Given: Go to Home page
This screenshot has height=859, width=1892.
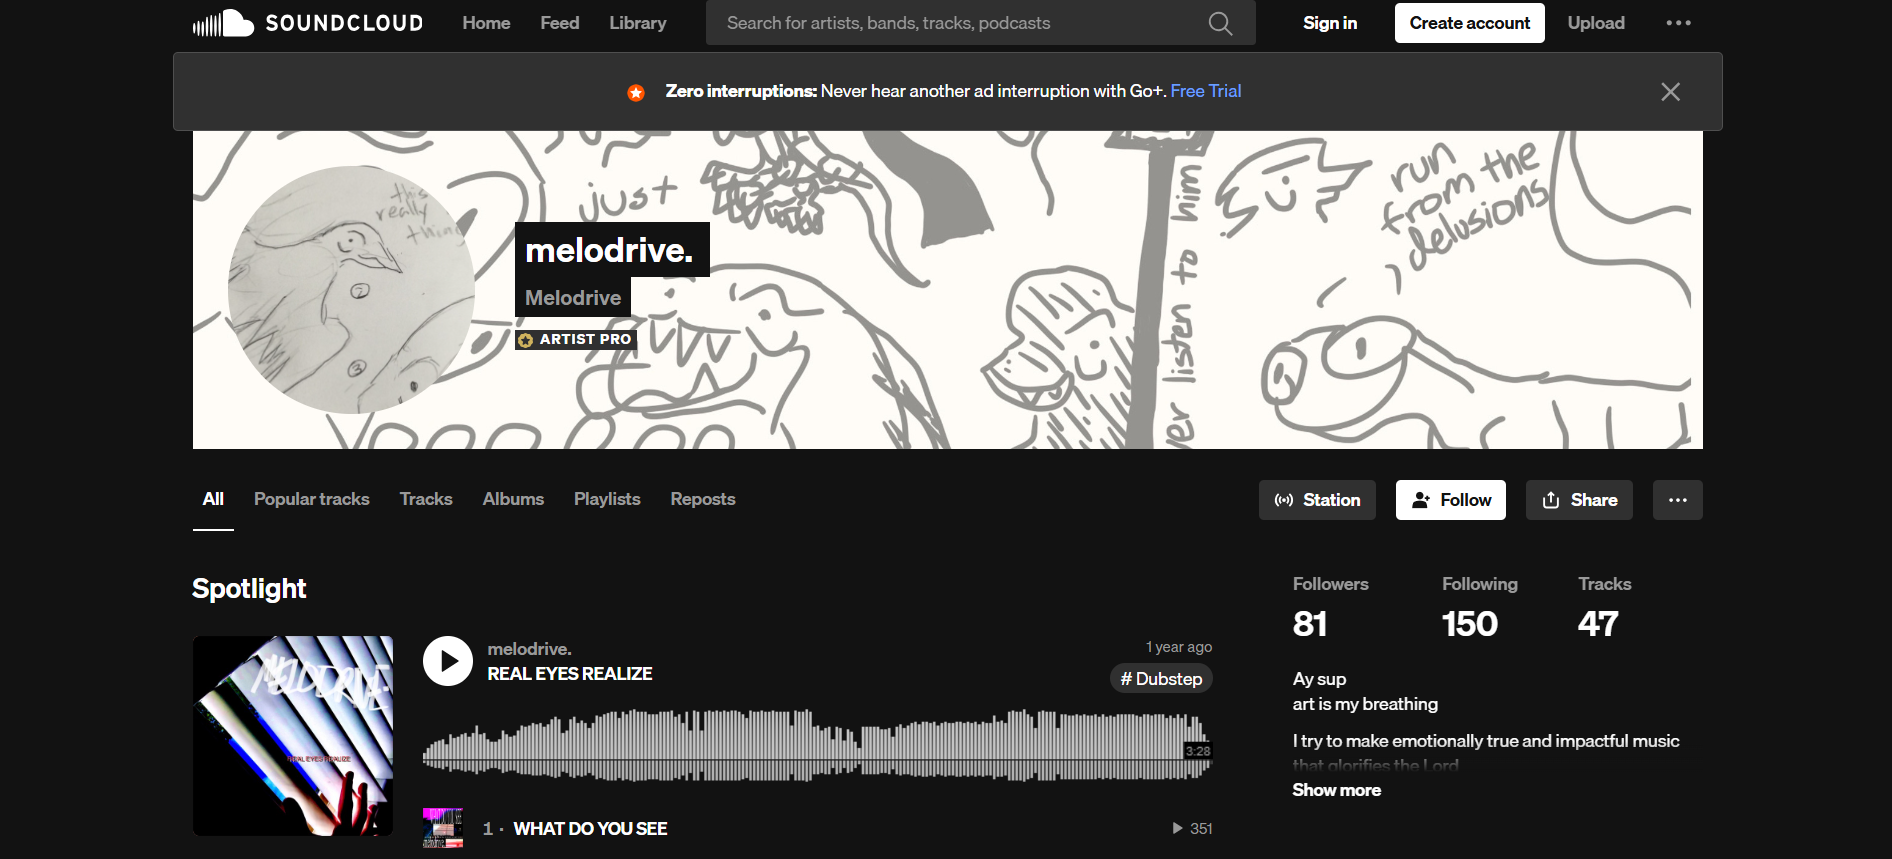Looking at the screenshot, I should pyautogui.click(x=486, y=23).
